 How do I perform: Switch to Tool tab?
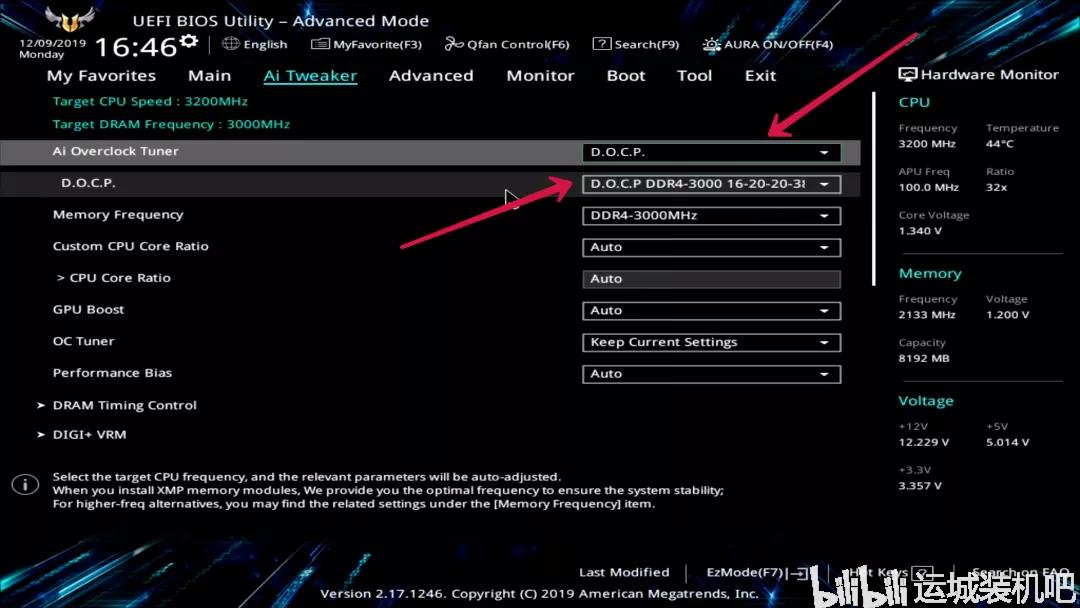point(694,76)
